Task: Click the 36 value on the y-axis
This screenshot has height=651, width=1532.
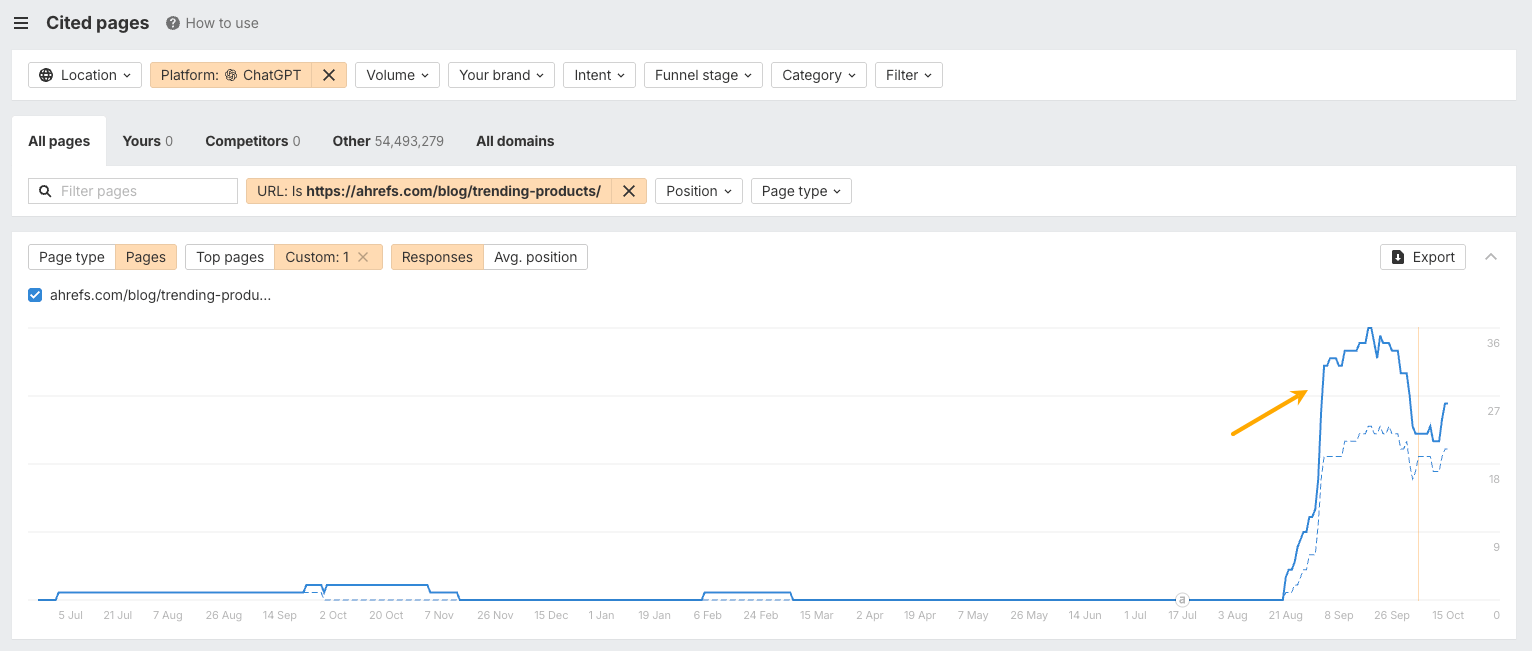Action: coord(1493,343)
